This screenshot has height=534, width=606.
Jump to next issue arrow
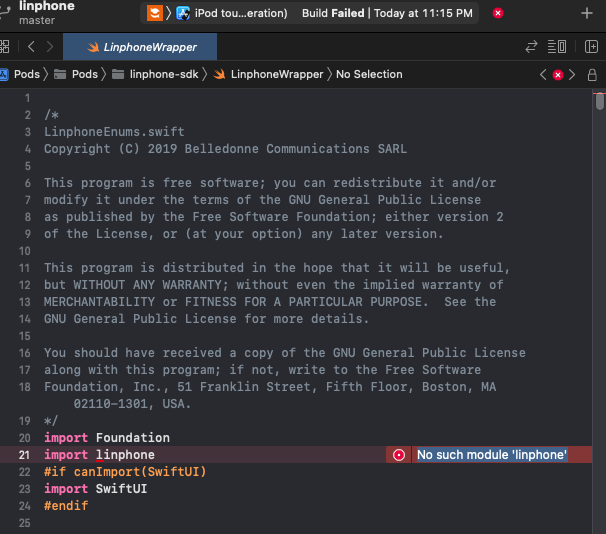(x=572, y=75)
